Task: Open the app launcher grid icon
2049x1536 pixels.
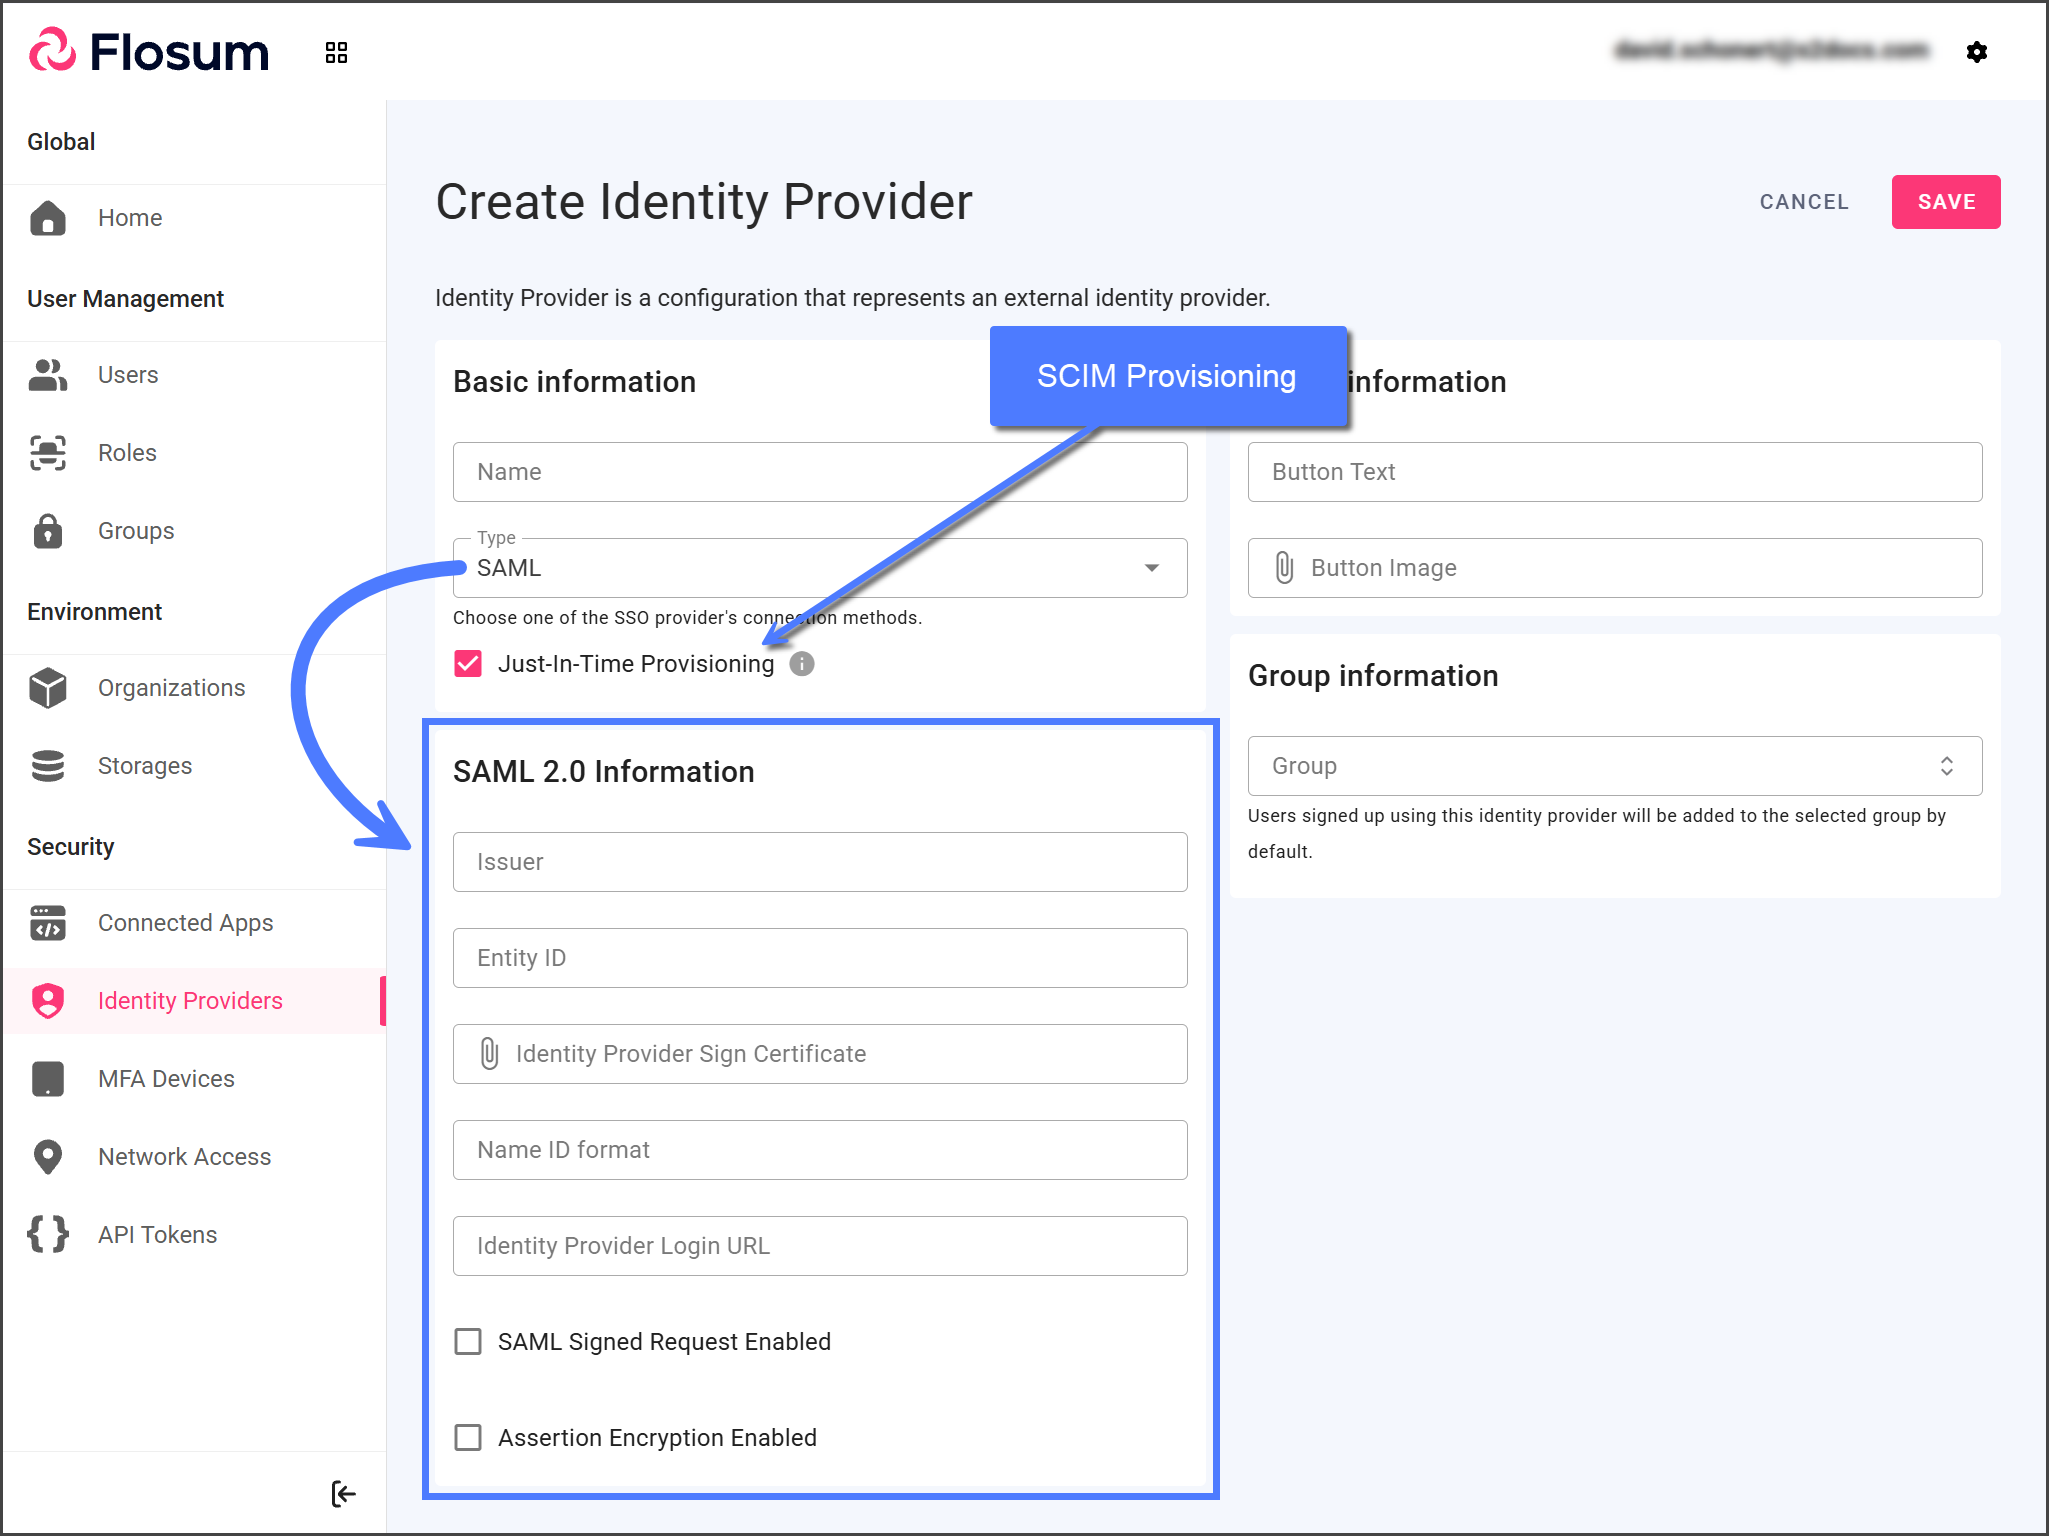Action: (x=336, y=52)
